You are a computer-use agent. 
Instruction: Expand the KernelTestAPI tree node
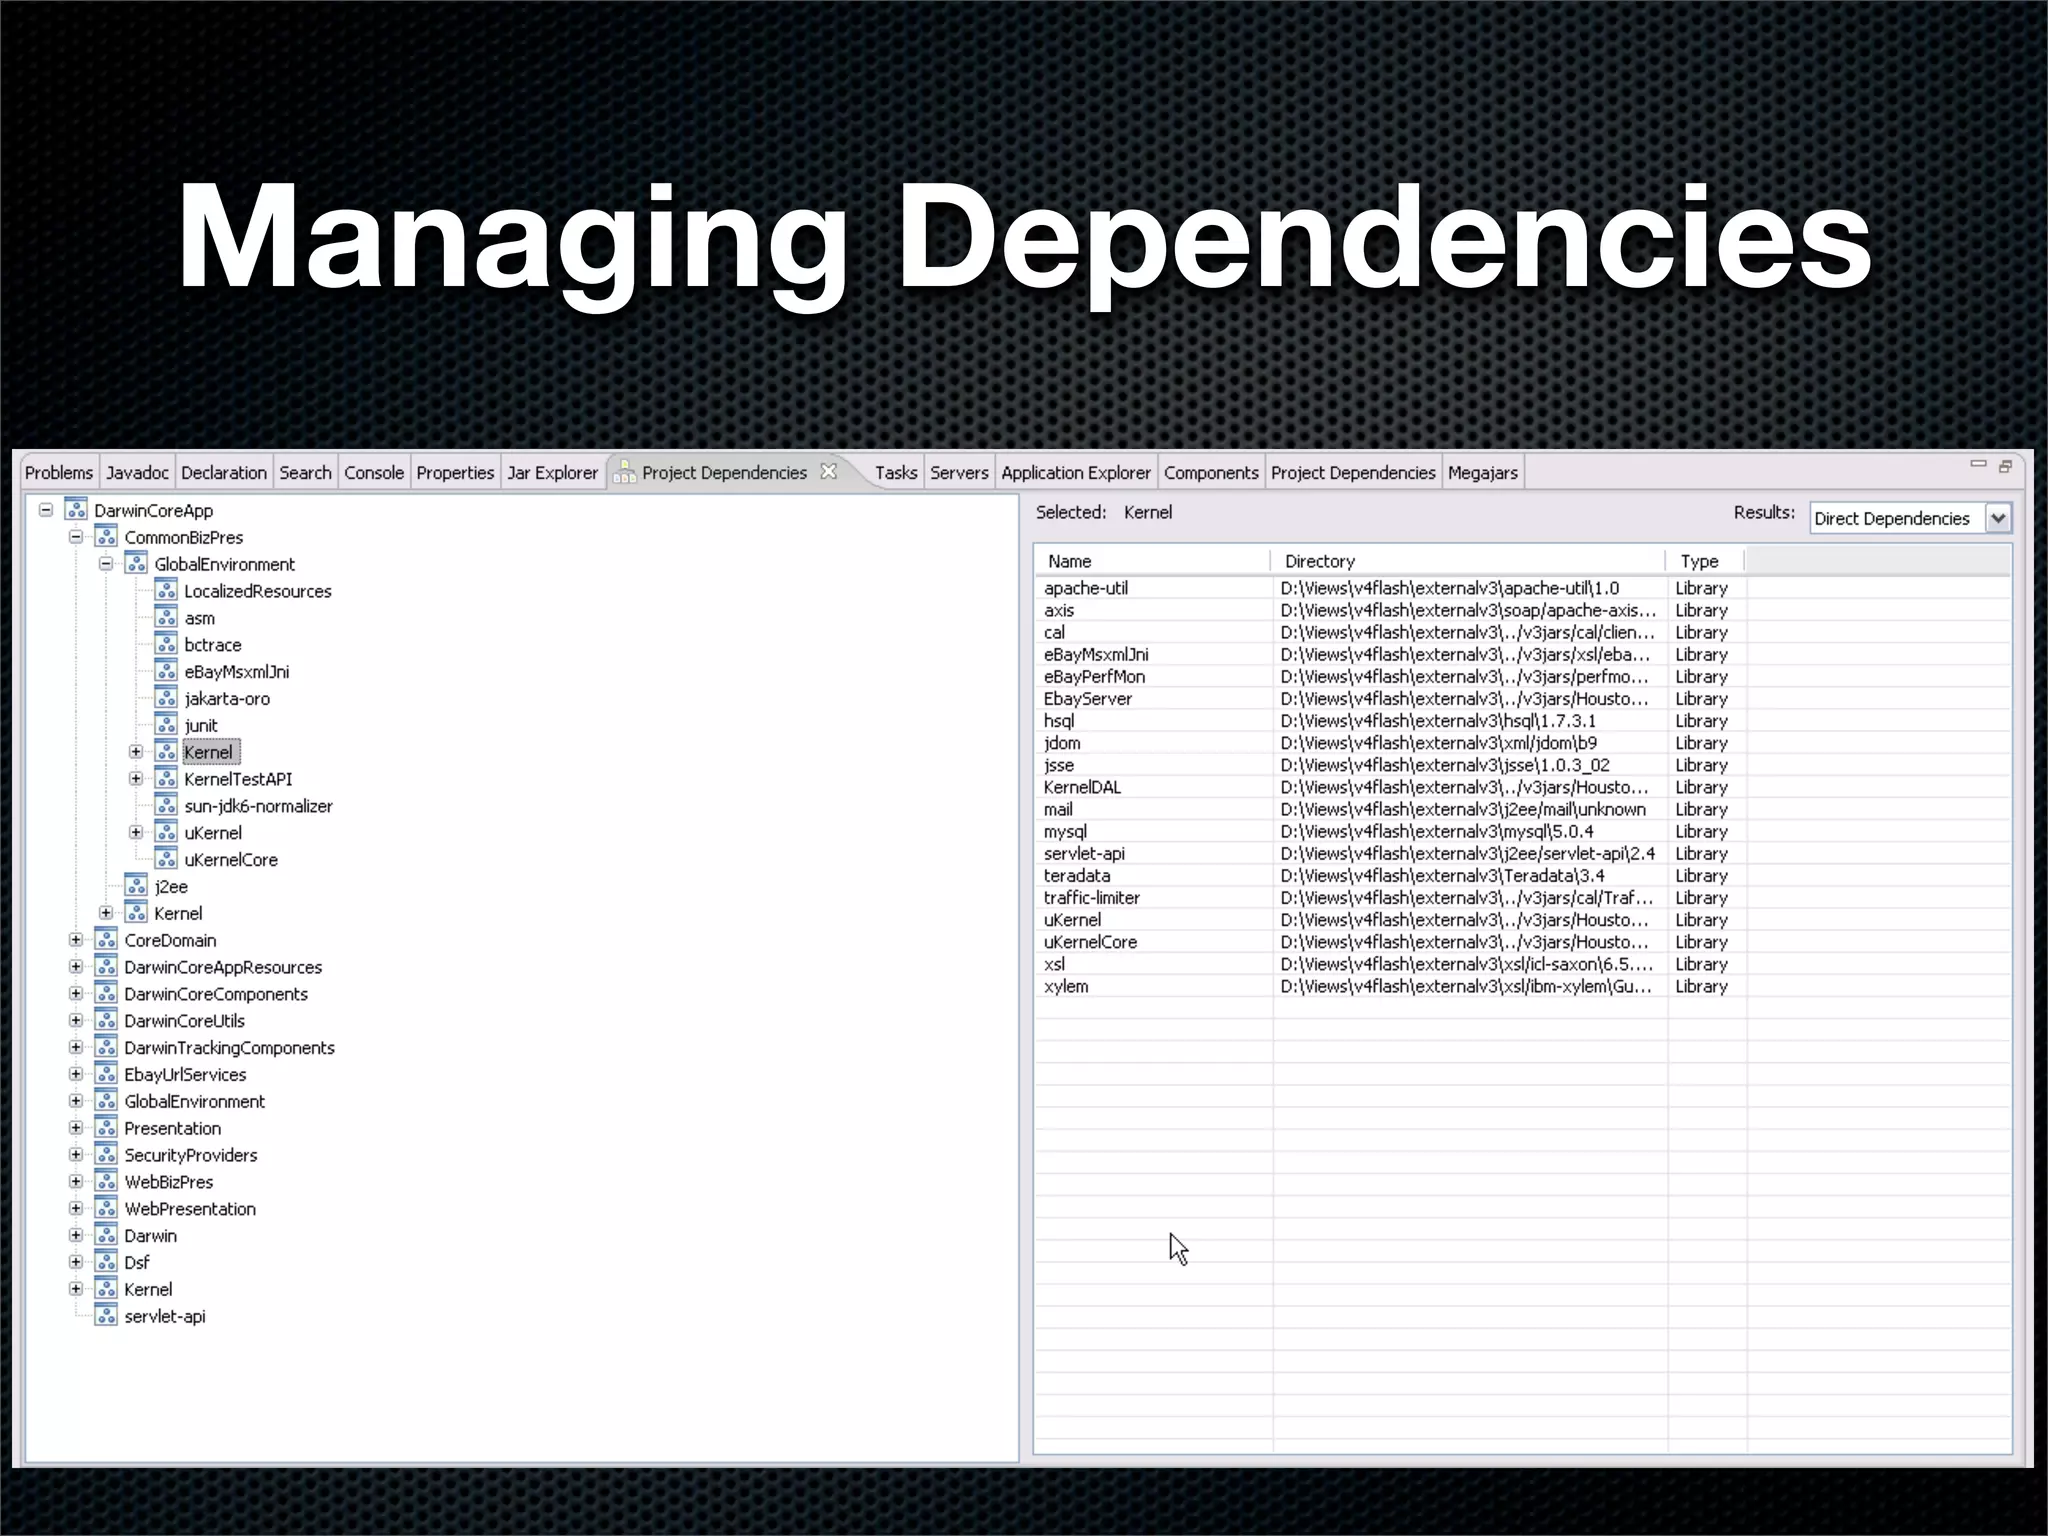coord(136,778)
